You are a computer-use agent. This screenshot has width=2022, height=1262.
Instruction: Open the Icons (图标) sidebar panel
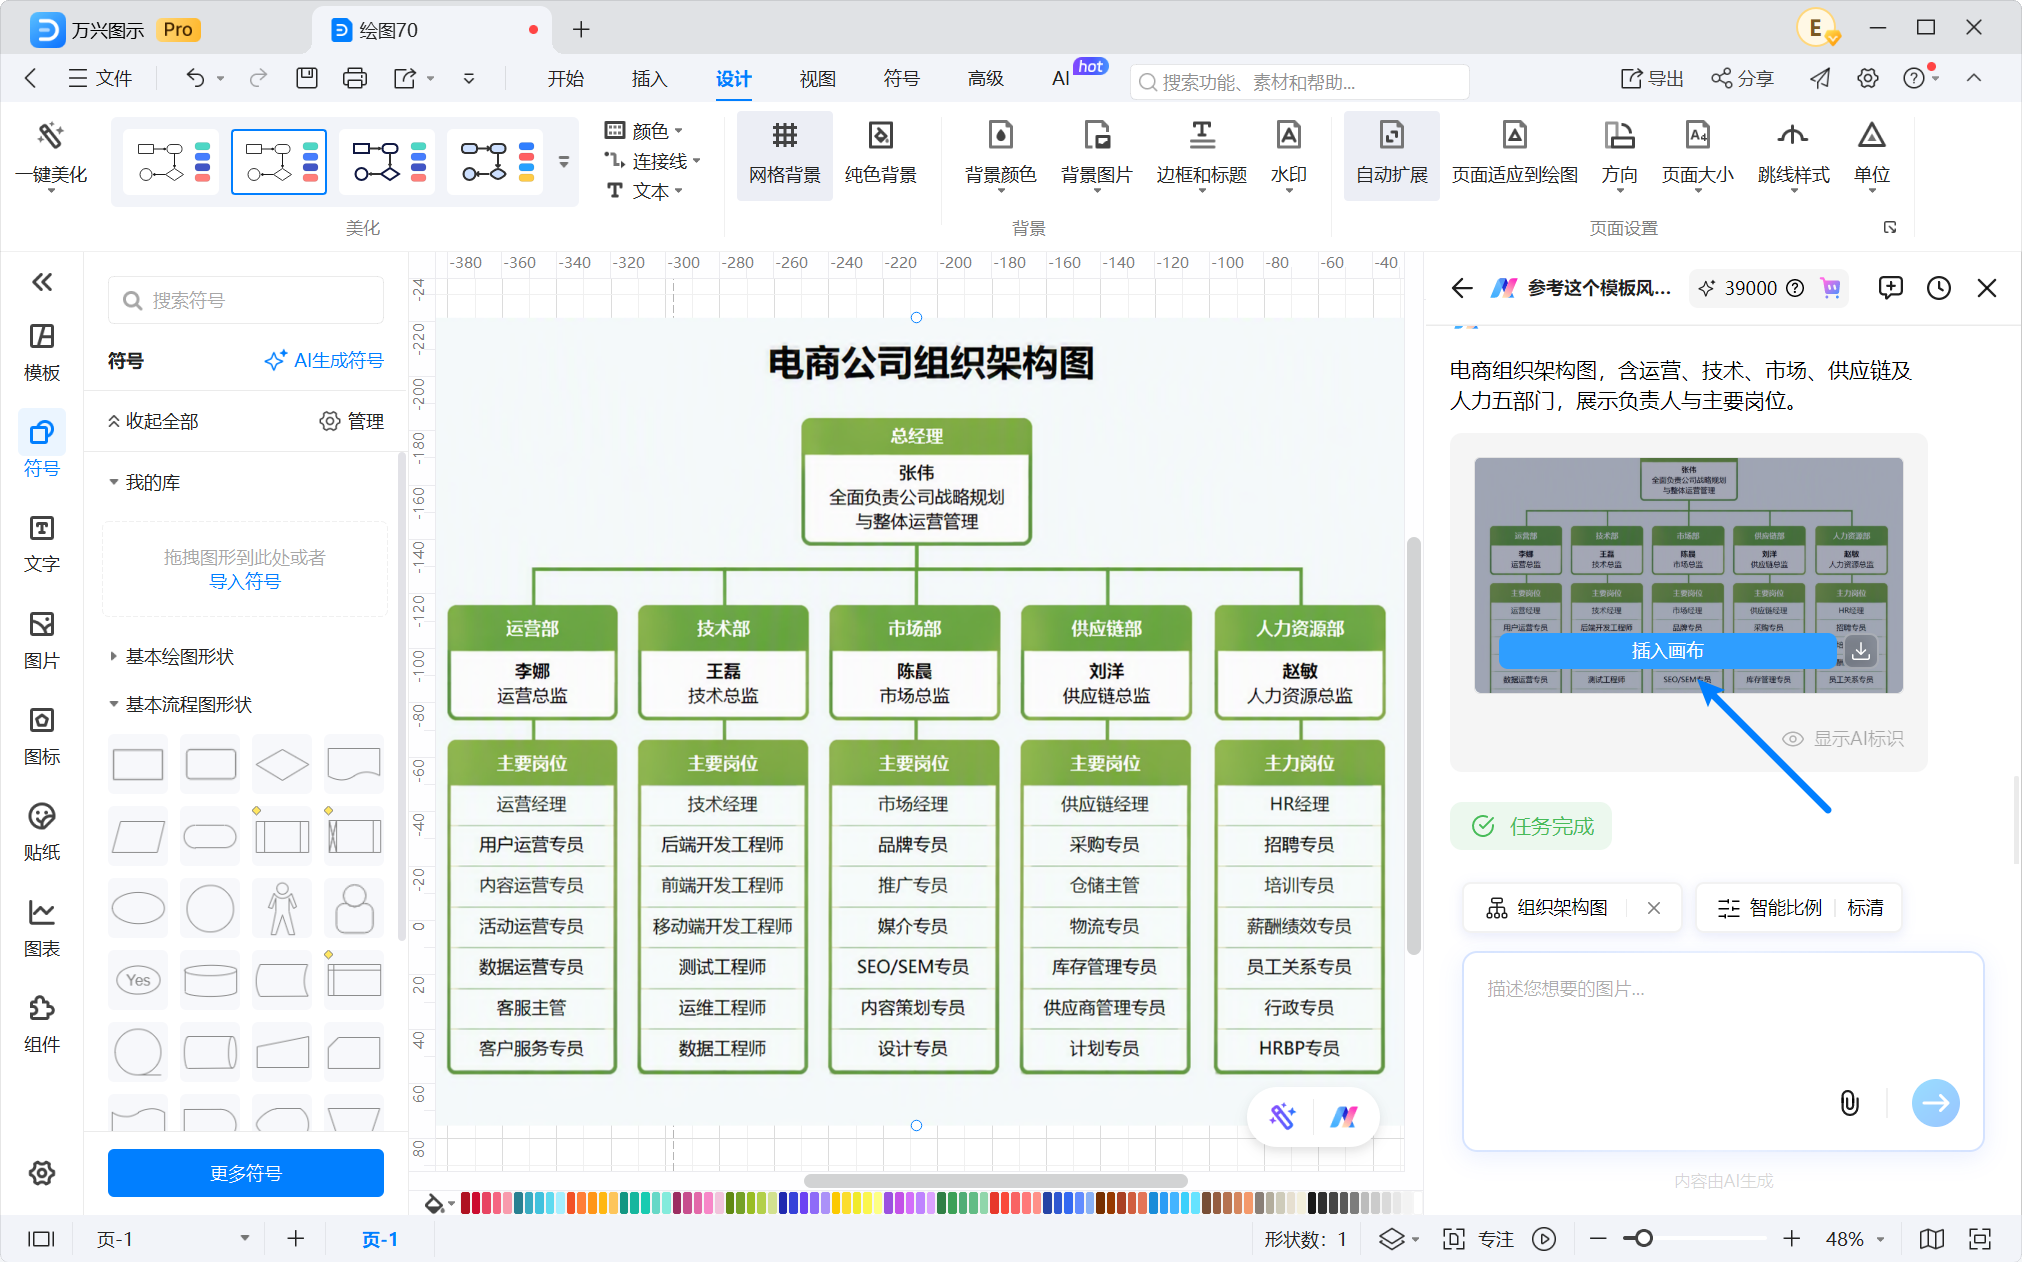41,736
